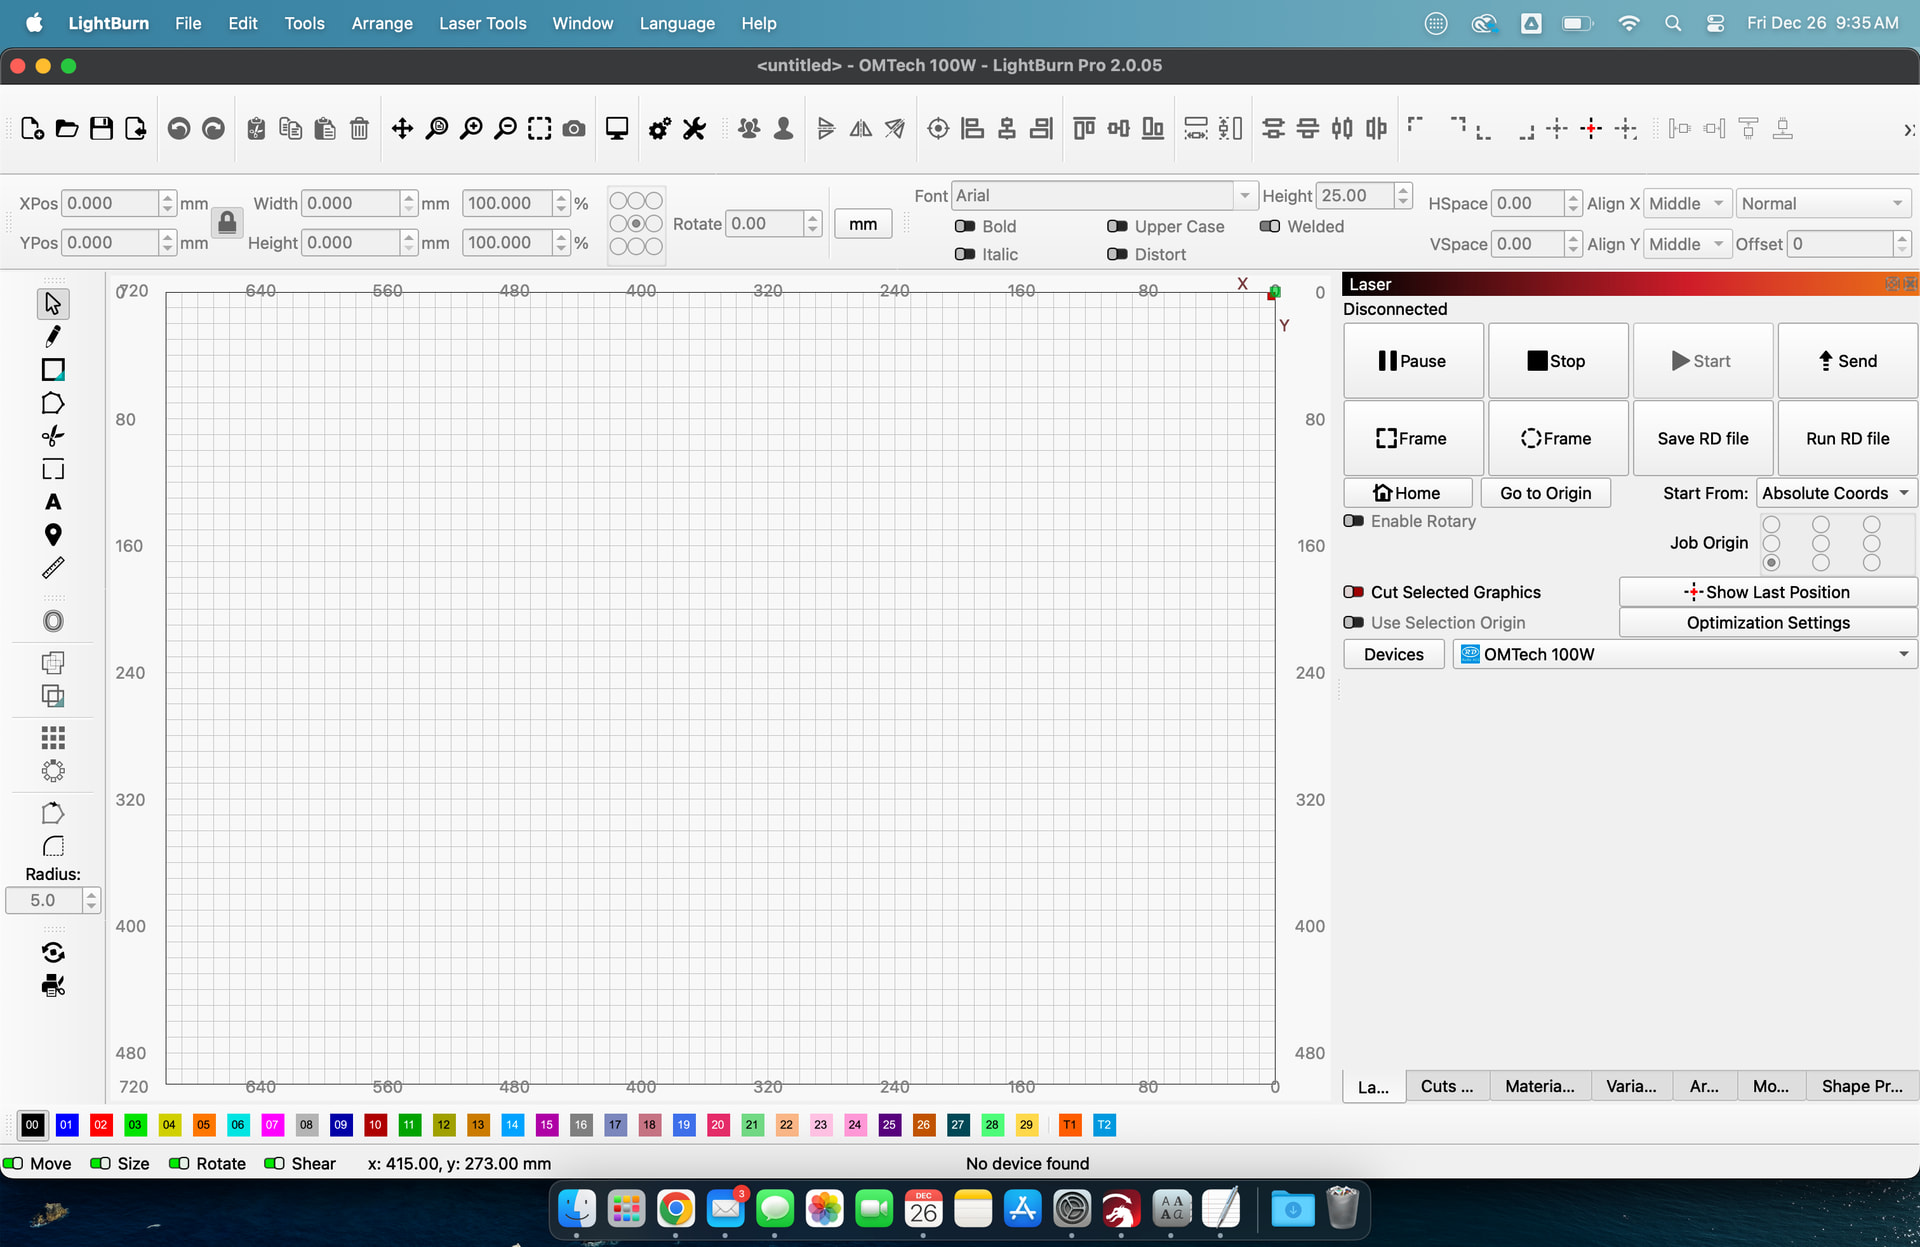Open the Measure tool
The height and width of the screenshot is (1247, 1920).
pyautogui.click(x=53, y=568)
